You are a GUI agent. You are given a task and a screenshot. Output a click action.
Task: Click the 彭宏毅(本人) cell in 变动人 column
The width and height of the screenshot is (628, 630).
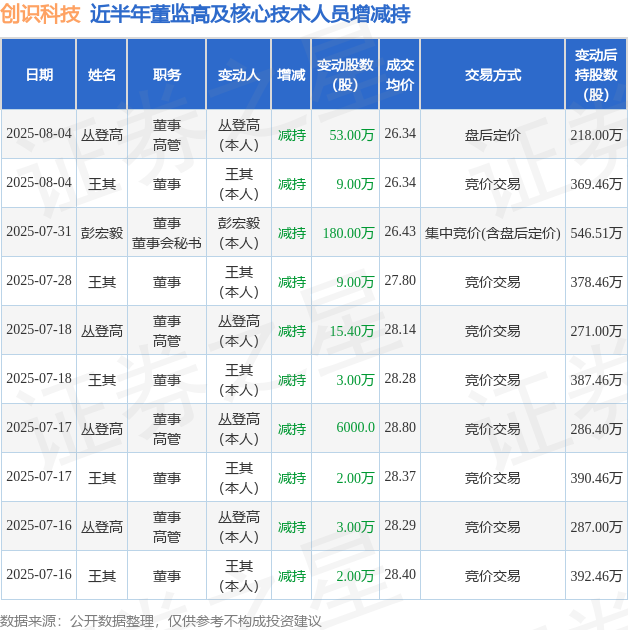(x=239, y=233)
